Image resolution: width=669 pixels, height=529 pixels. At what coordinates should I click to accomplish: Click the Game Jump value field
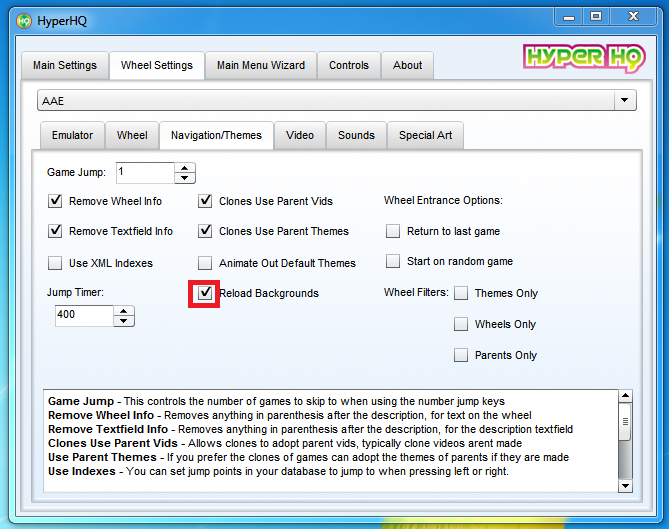[145, 172]
